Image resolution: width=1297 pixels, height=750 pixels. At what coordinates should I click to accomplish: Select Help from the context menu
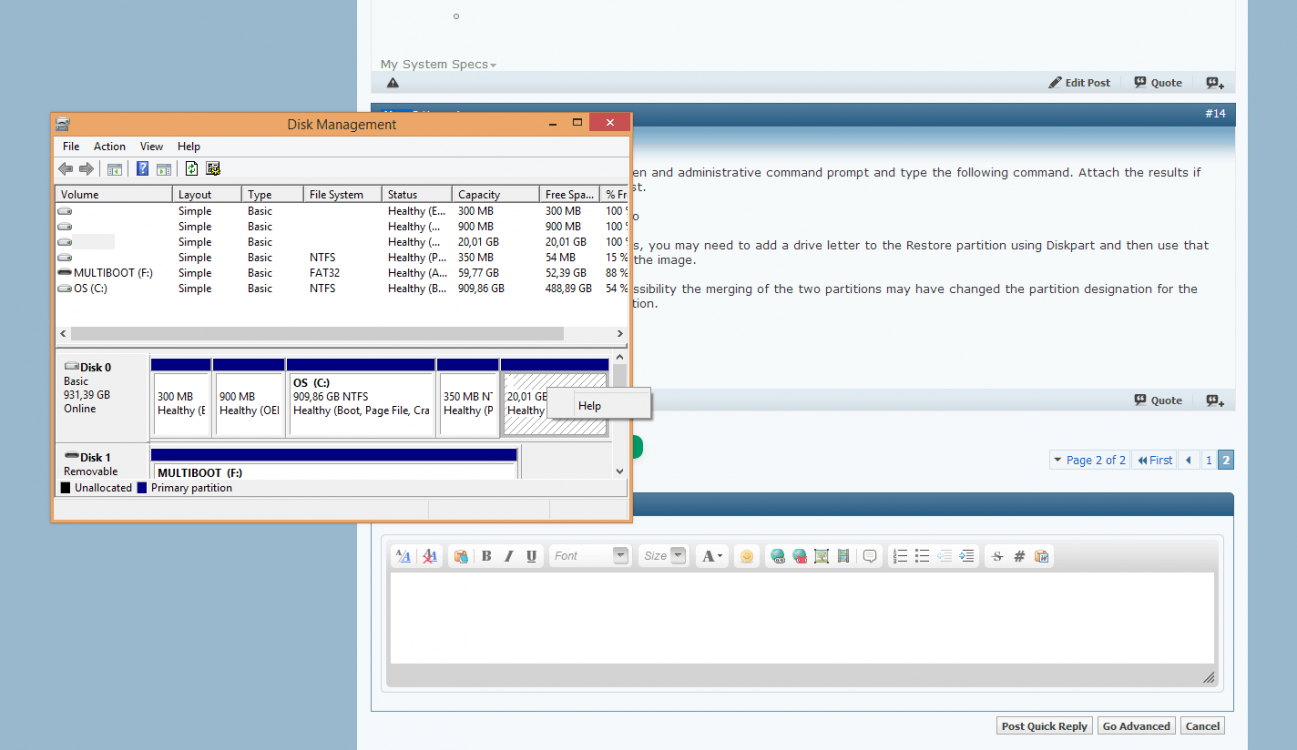tap(590, 405)
